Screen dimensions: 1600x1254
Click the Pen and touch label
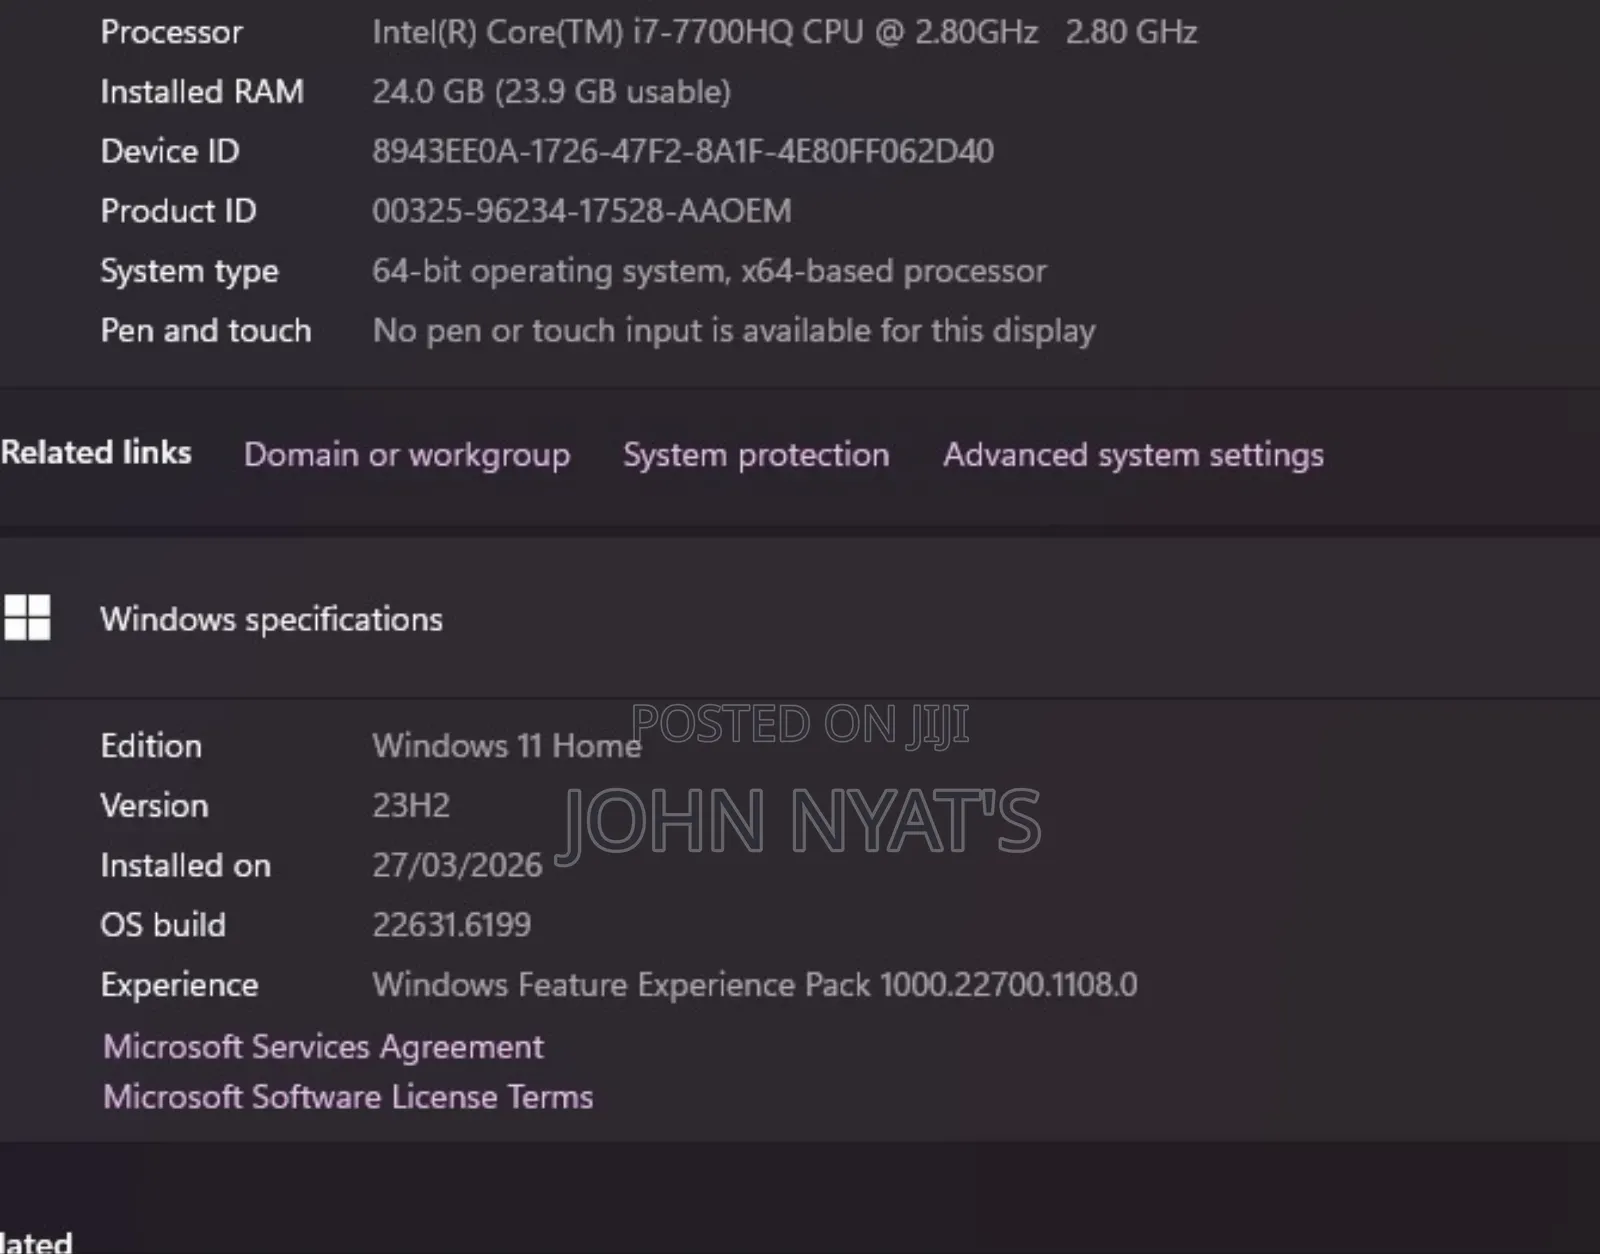206,331
